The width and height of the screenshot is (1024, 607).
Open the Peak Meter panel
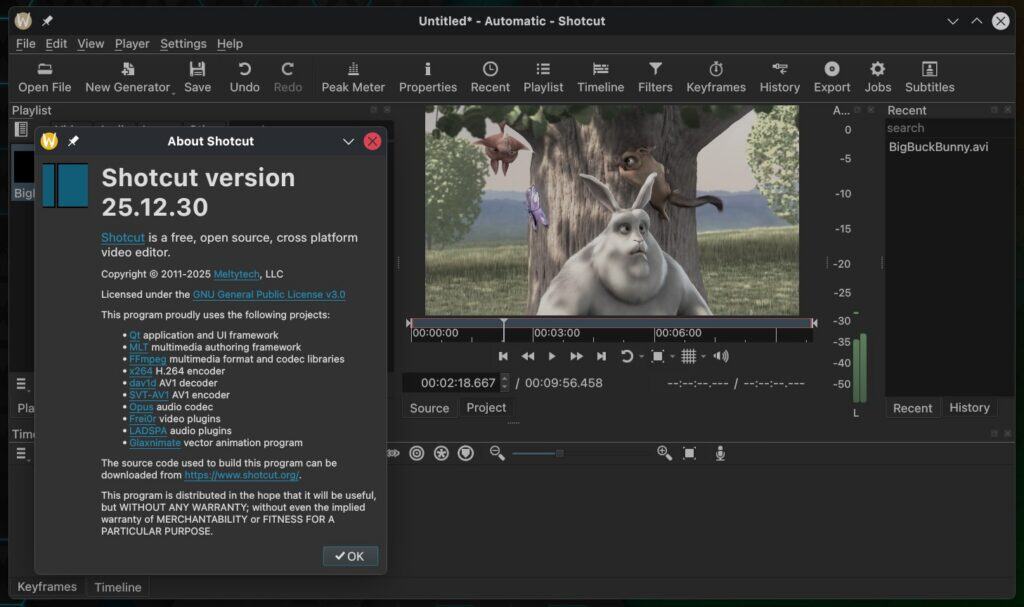tap(352, 75)
